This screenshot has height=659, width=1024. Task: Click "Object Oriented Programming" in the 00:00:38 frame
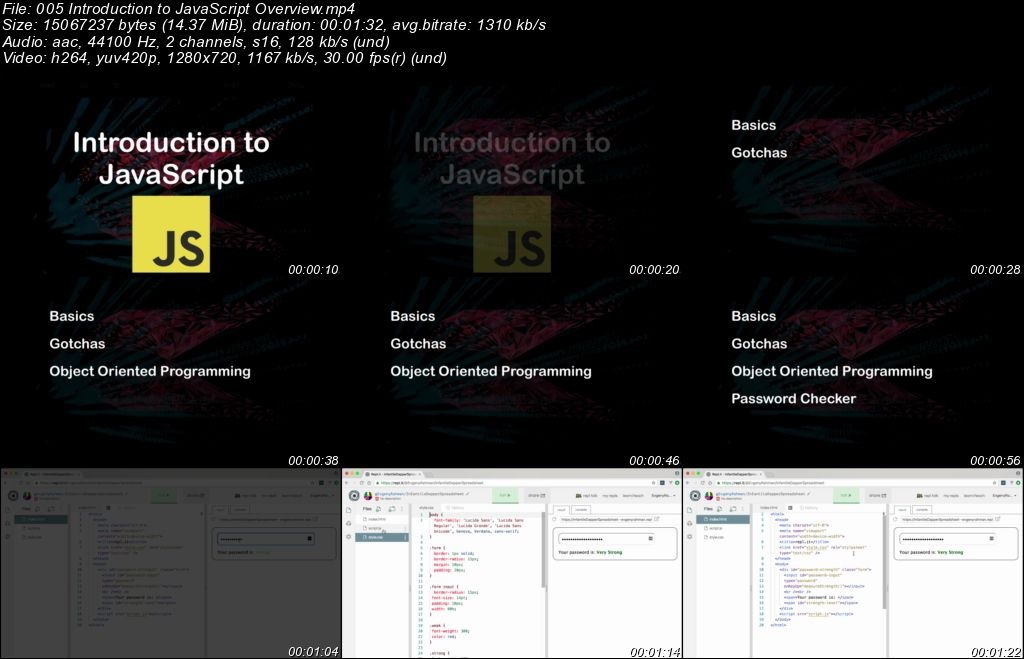(x=150, y=371)
